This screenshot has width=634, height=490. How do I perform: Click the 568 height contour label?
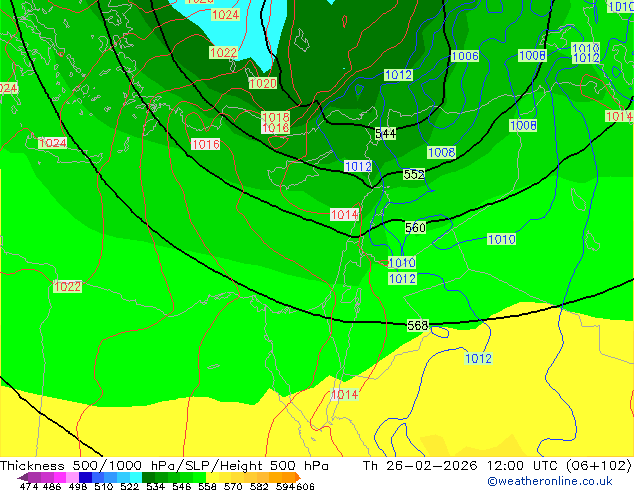(x=418, y=325)
